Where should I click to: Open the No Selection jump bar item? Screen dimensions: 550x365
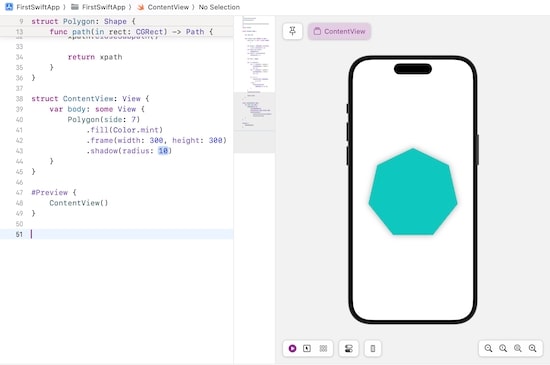tap(219, 7)
